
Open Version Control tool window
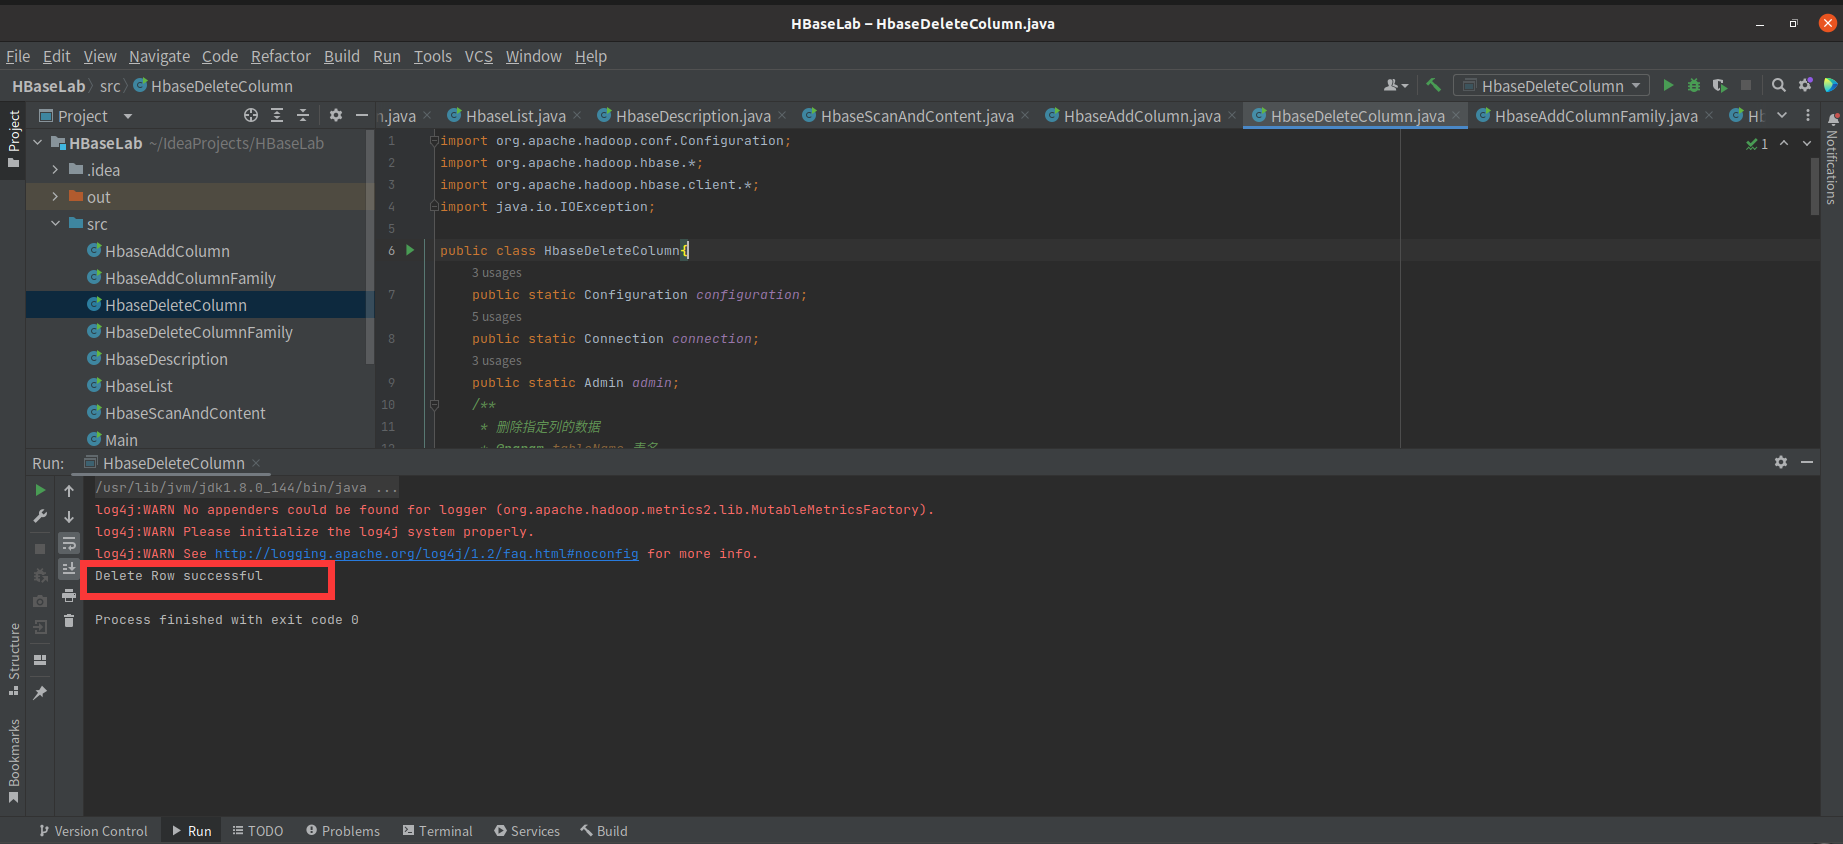(x=93, y=831)
